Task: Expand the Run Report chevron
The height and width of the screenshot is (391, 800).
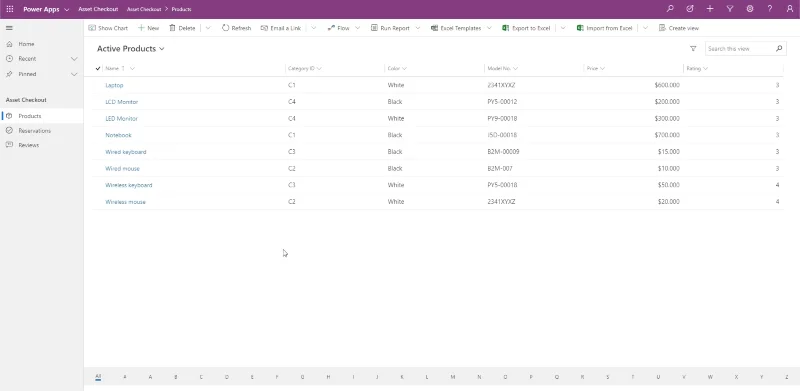Action: click(x=418, y=28)
